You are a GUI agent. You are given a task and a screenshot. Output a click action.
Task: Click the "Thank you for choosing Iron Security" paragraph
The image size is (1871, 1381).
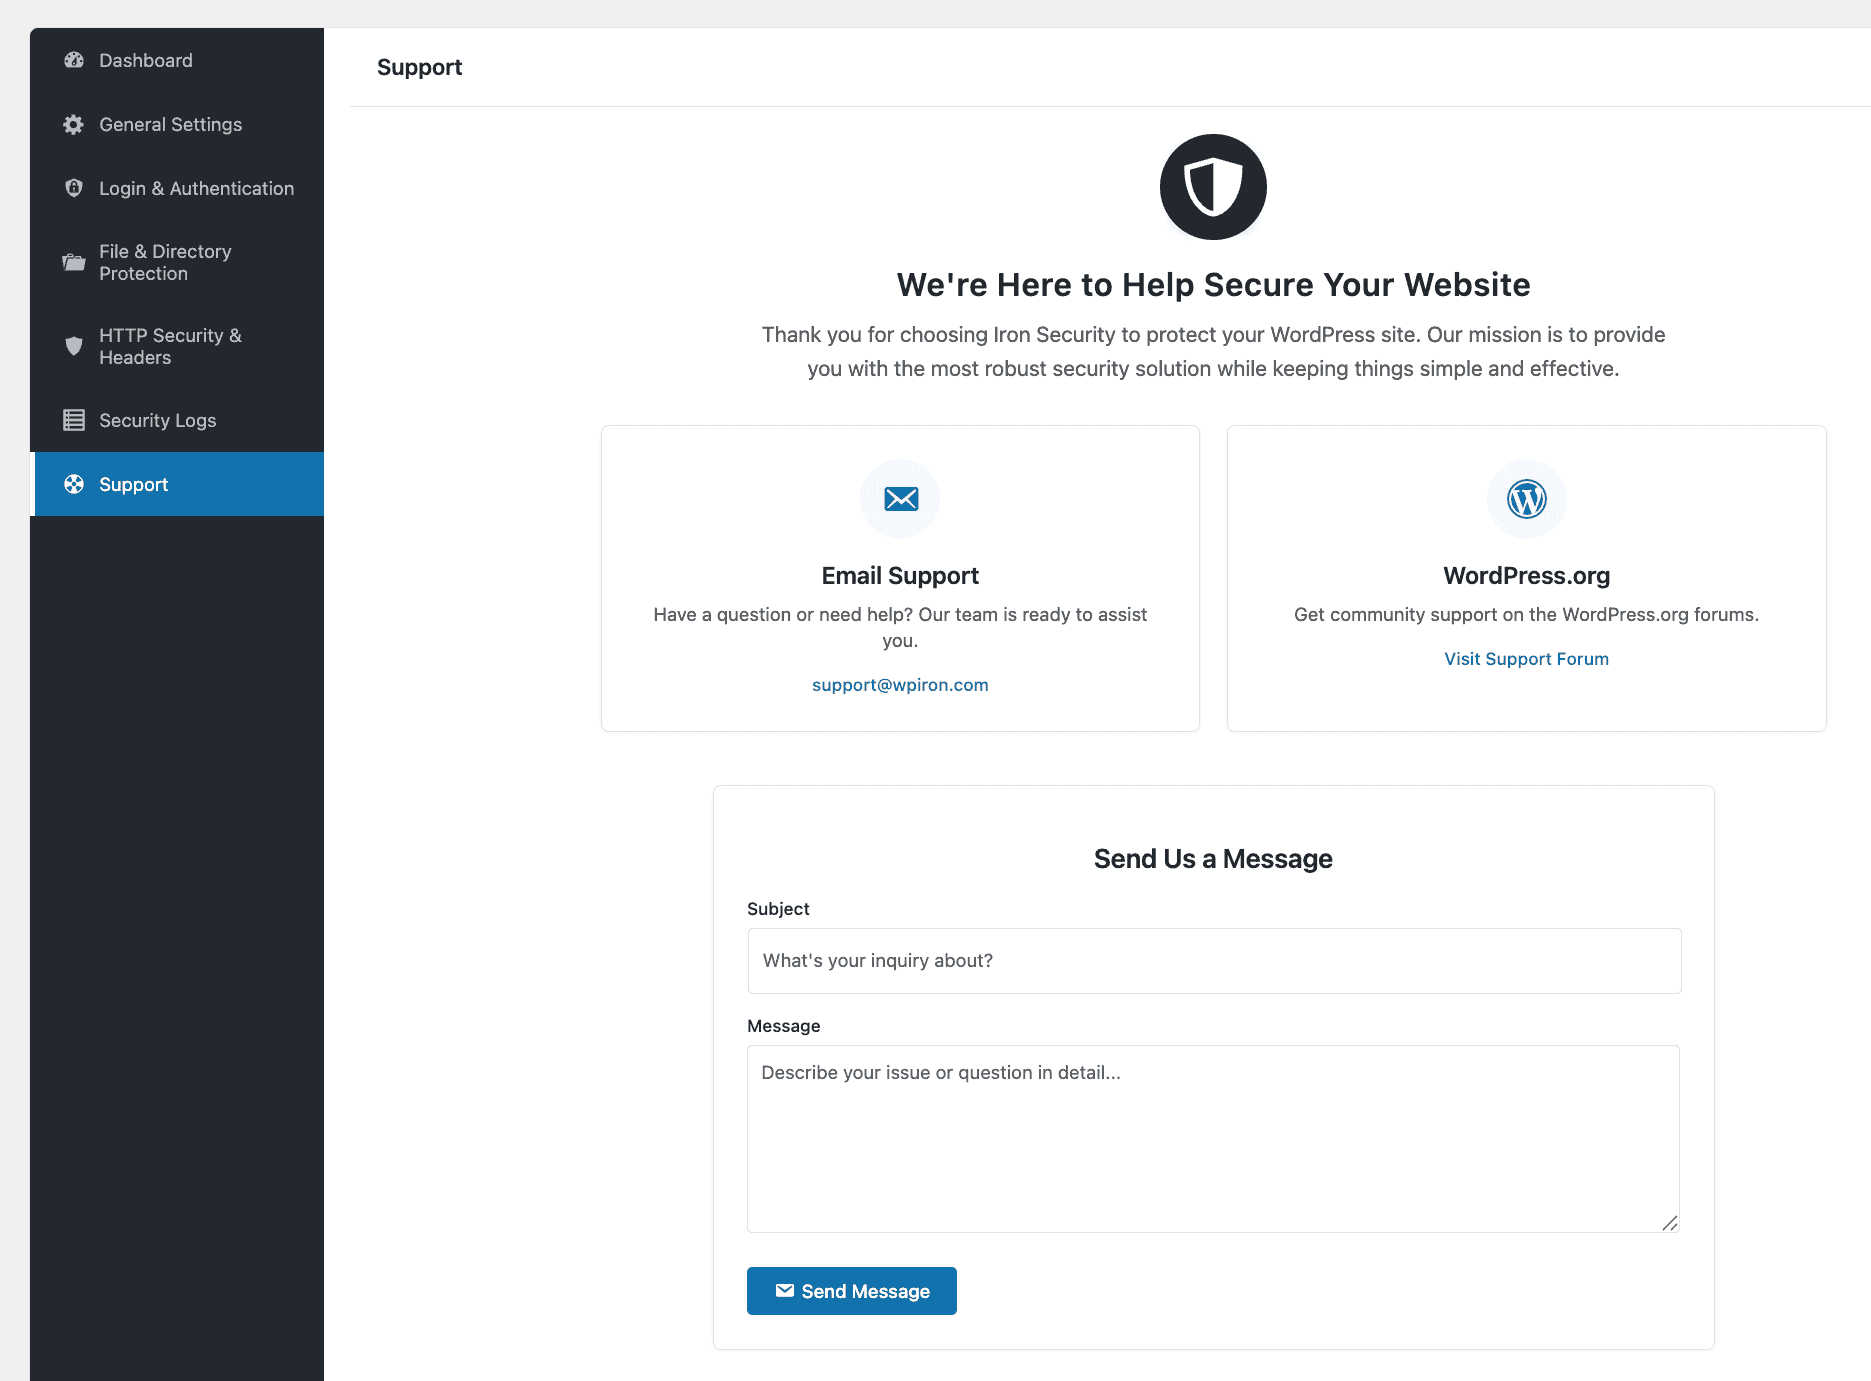(1213, 351)
